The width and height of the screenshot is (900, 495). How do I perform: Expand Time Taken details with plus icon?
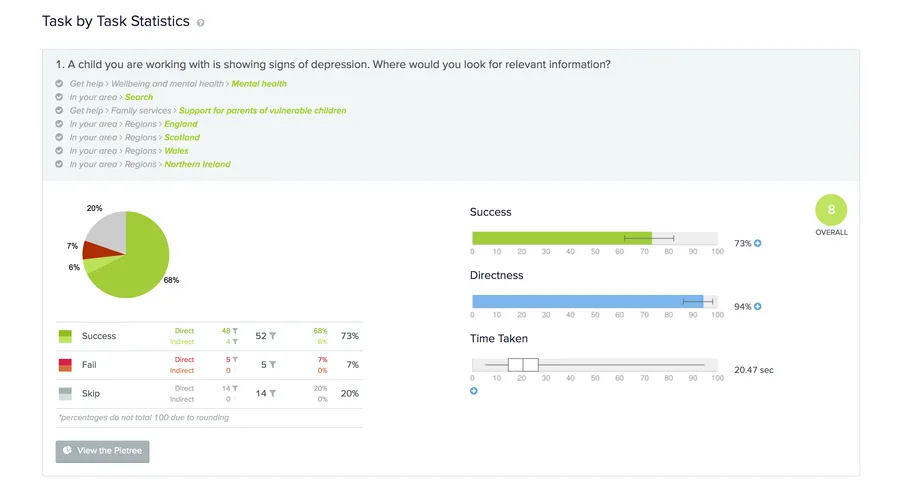[x=474, y=391]
